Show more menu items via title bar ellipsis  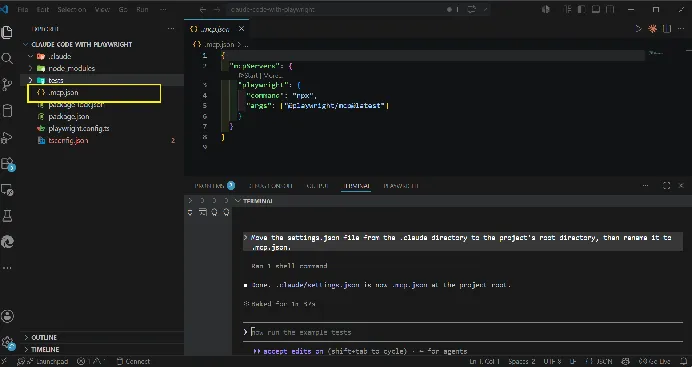coord(163,9)
